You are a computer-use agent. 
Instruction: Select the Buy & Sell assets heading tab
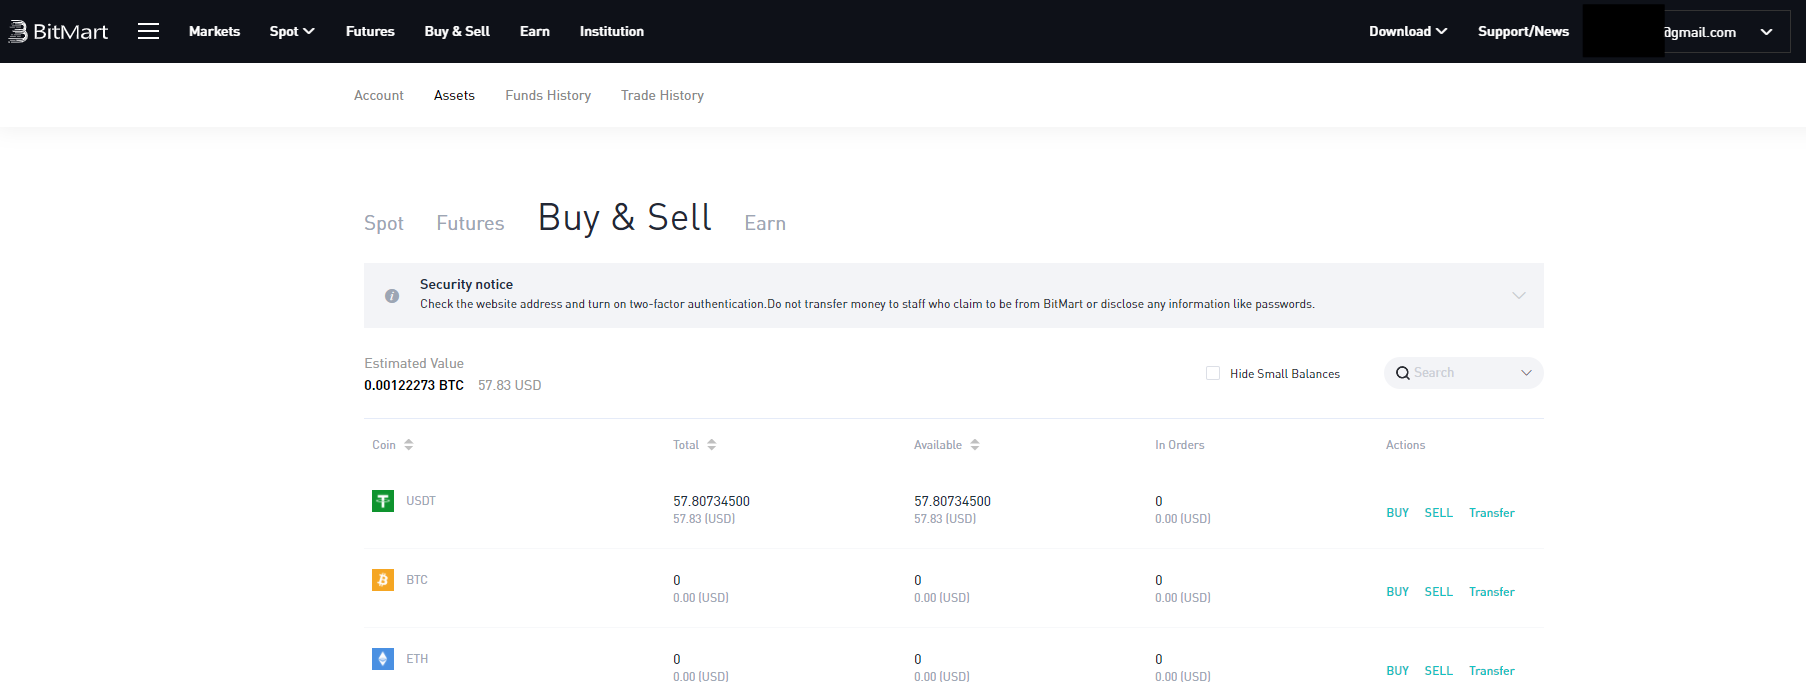click(x=625, y=218)
